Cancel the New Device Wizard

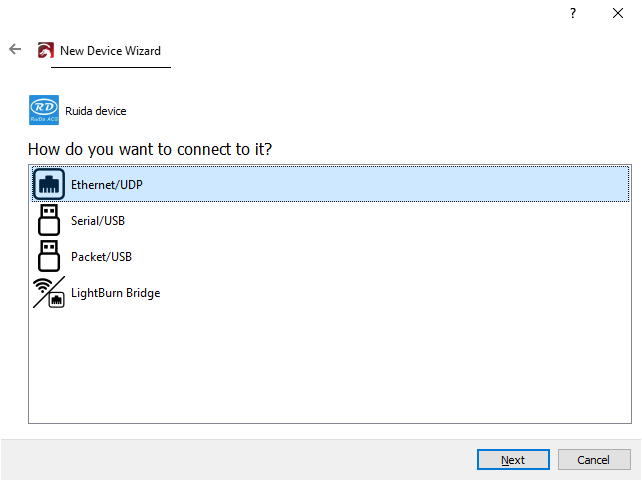pos(593,460)
